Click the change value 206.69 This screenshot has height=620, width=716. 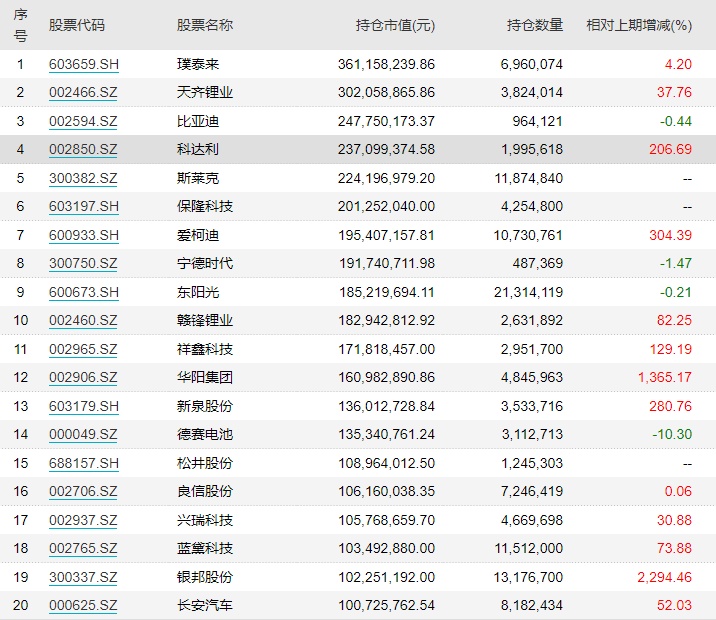click(x=670, y=149)
